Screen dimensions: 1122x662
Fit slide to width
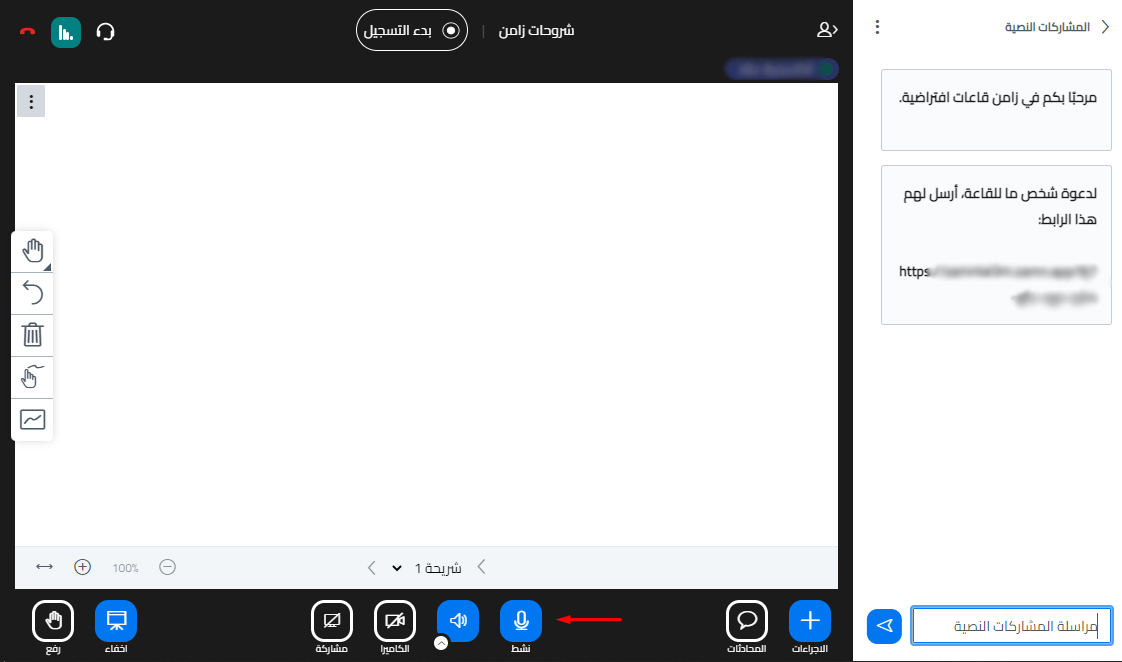point(44,567)
